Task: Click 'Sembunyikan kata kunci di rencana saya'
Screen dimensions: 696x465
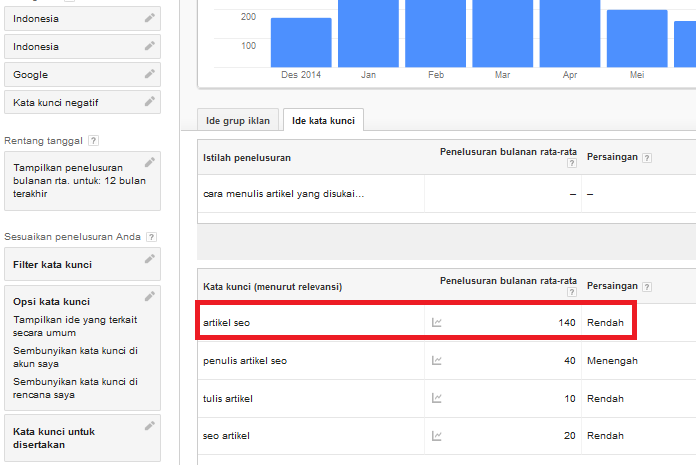Action: (x=75, y=388)
